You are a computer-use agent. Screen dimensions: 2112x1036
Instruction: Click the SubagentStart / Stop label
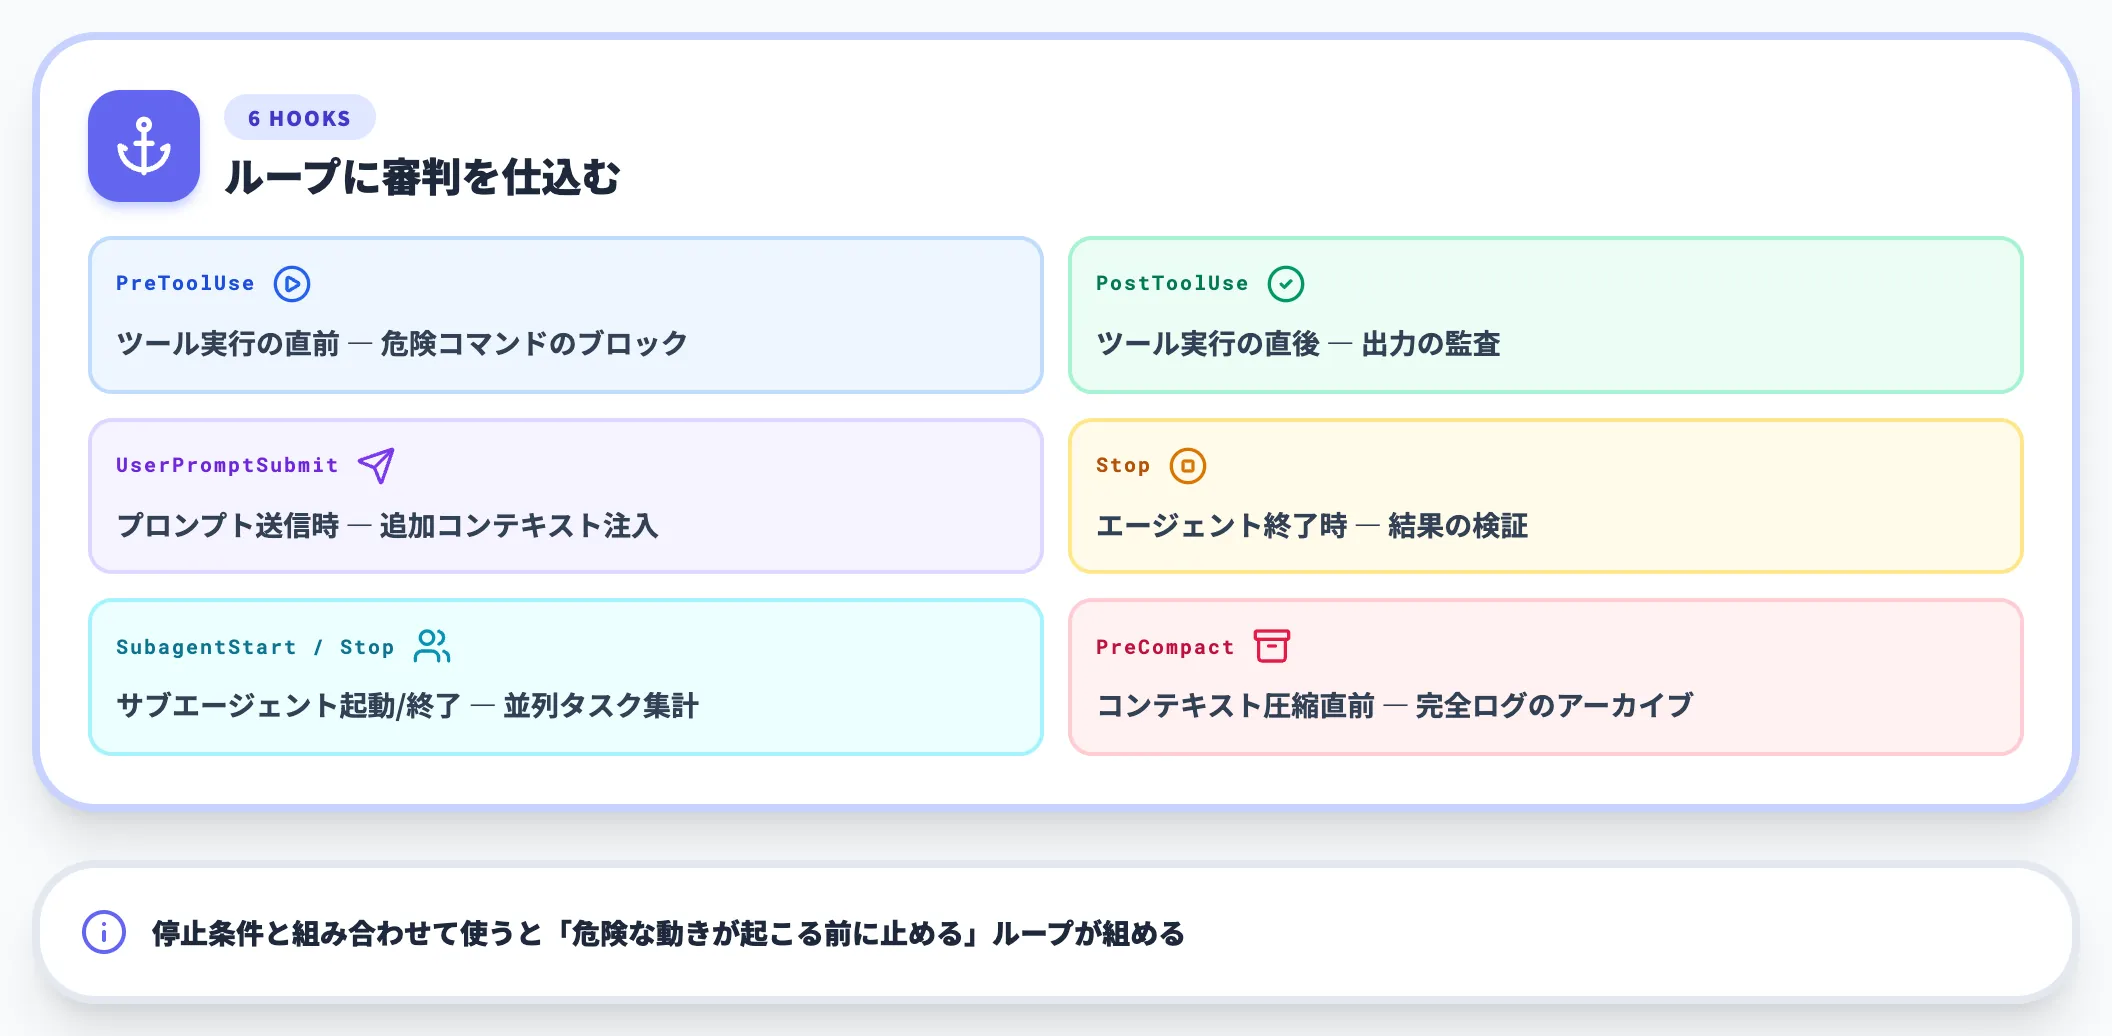click(x=255, y=647)
